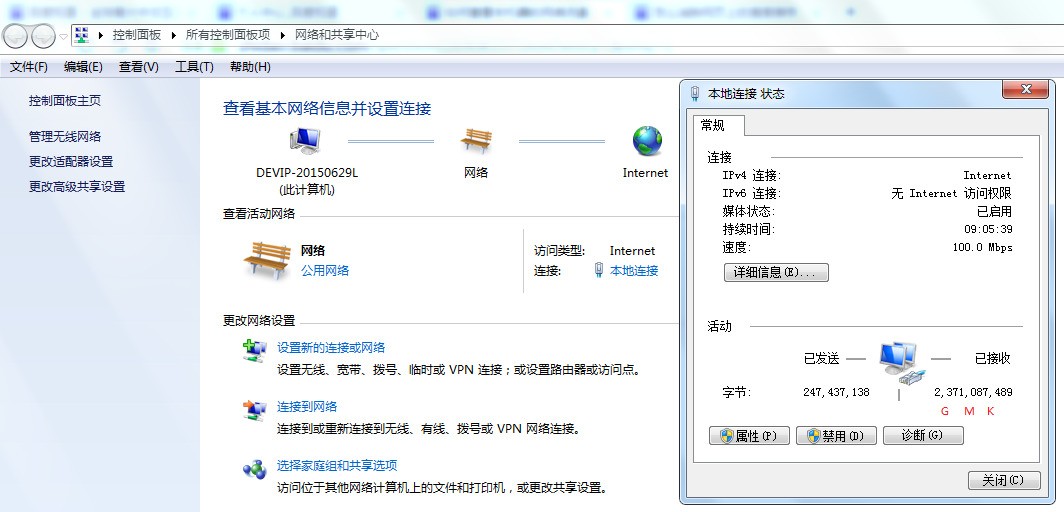Image resolution: width=1064 pixels, height=512 pixels.
Task: Click the 本地连接 connection link
Action: (634, 271)
